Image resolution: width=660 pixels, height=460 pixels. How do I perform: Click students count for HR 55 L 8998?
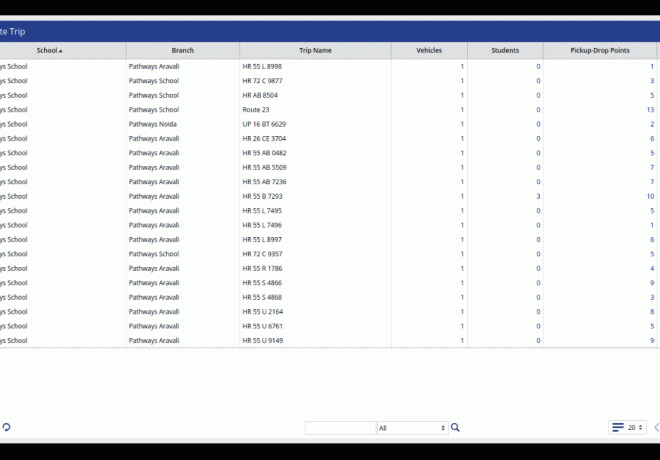pyautogui.click(x=538, y=66)
